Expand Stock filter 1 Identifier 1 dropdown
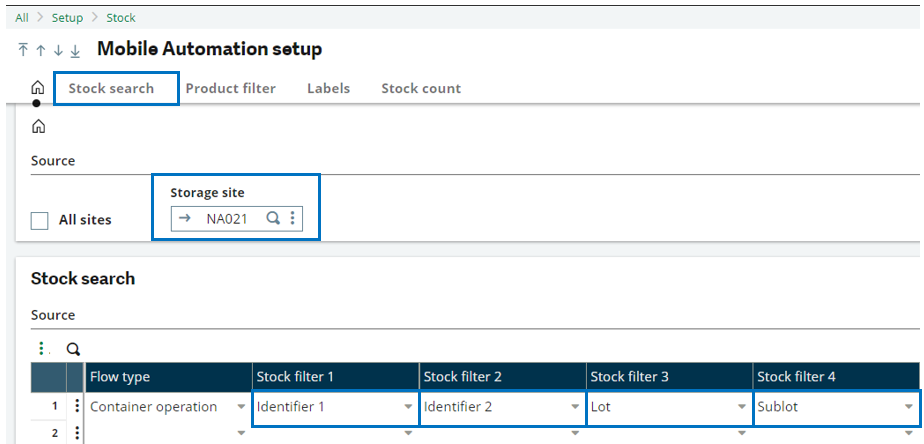Image resolution: width=924 pixels, height=444 pixels. 408,407
